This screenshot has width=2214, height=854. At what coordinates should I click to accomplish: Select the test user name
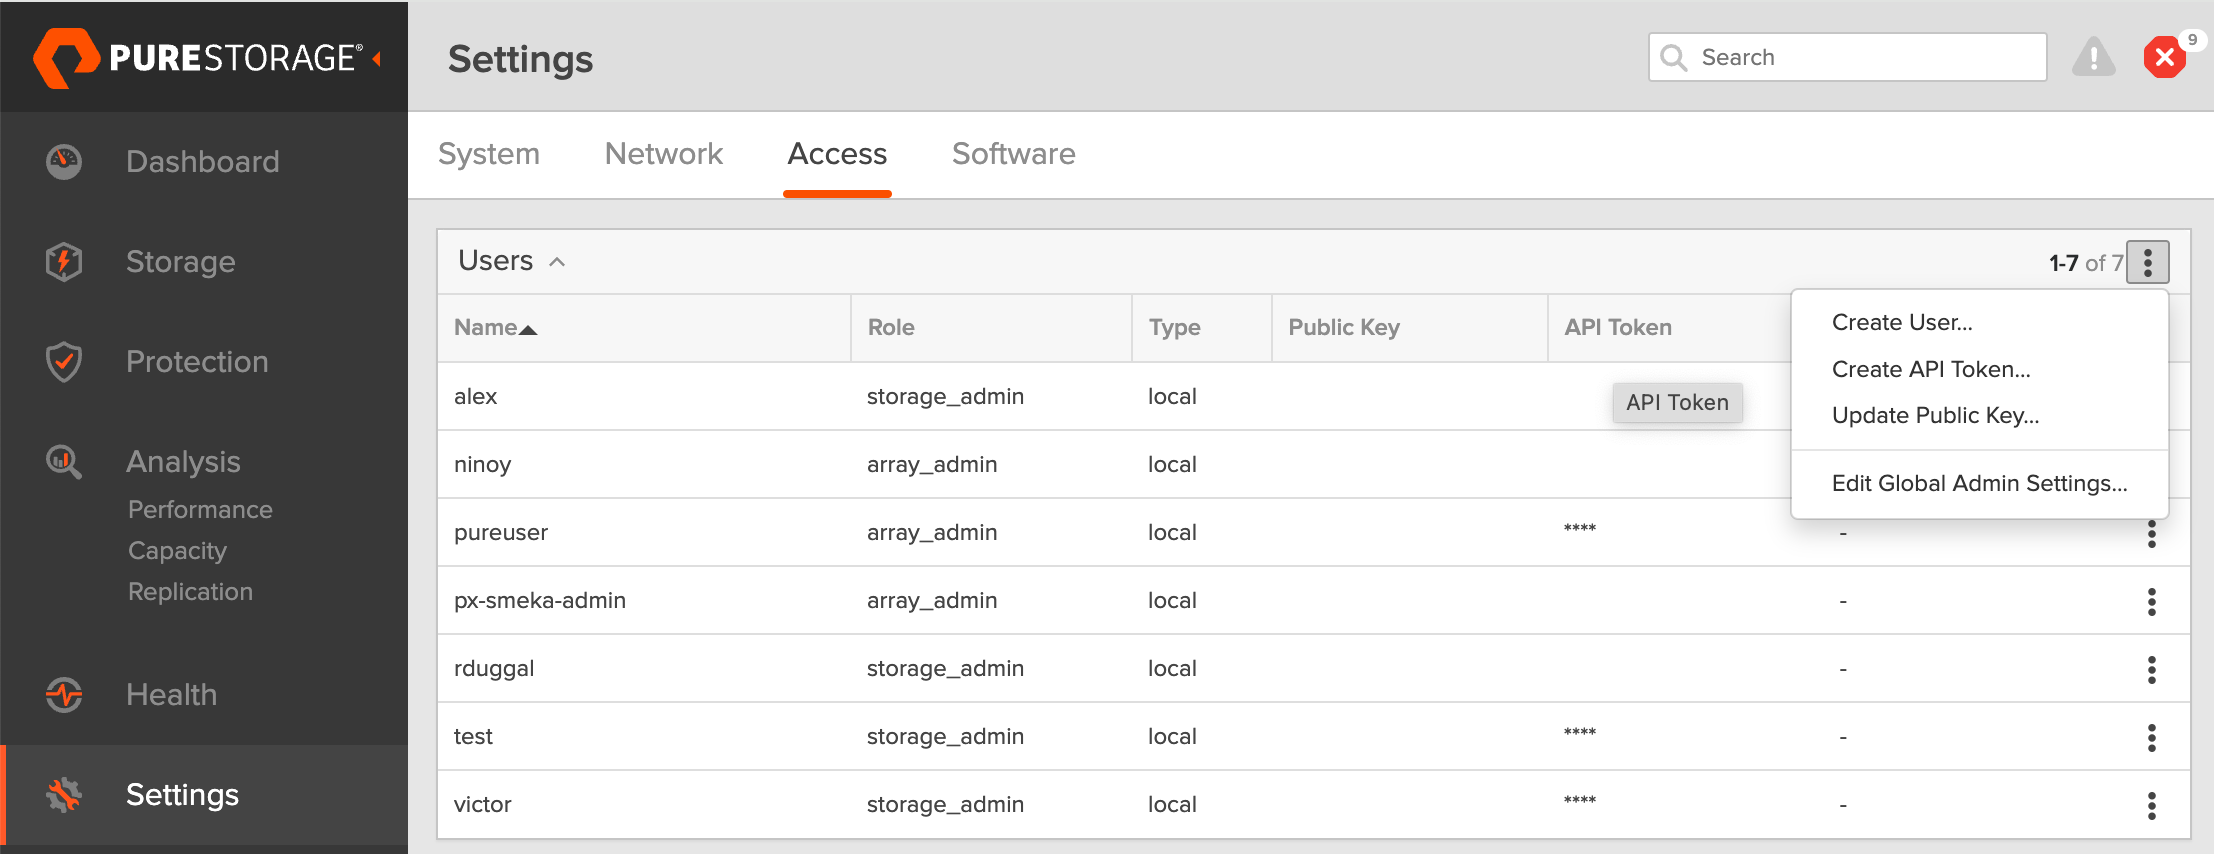[473, 737]
